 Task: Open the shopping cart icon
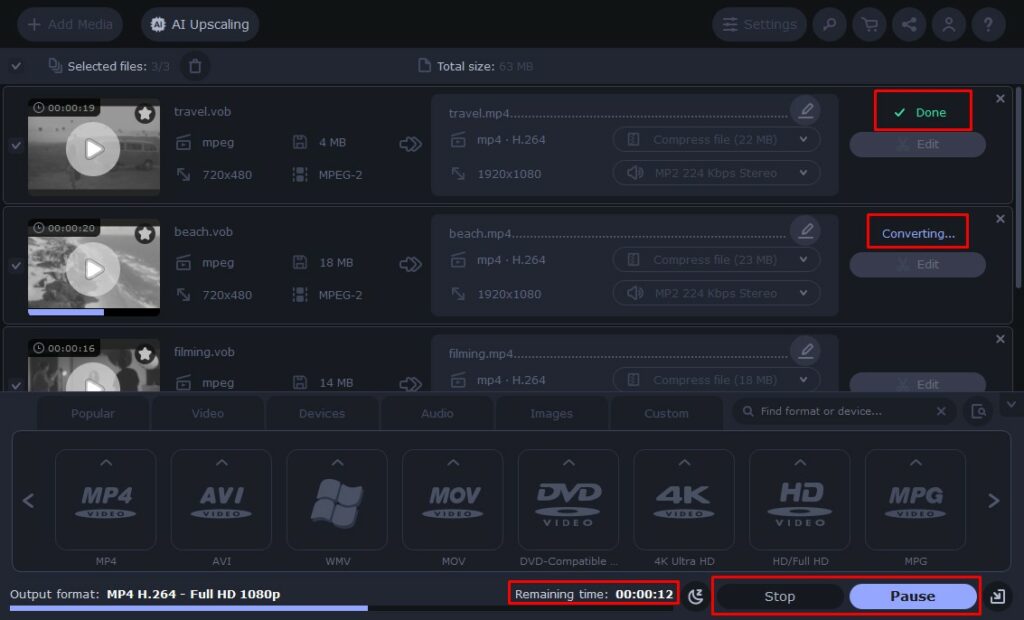(869, 24)
